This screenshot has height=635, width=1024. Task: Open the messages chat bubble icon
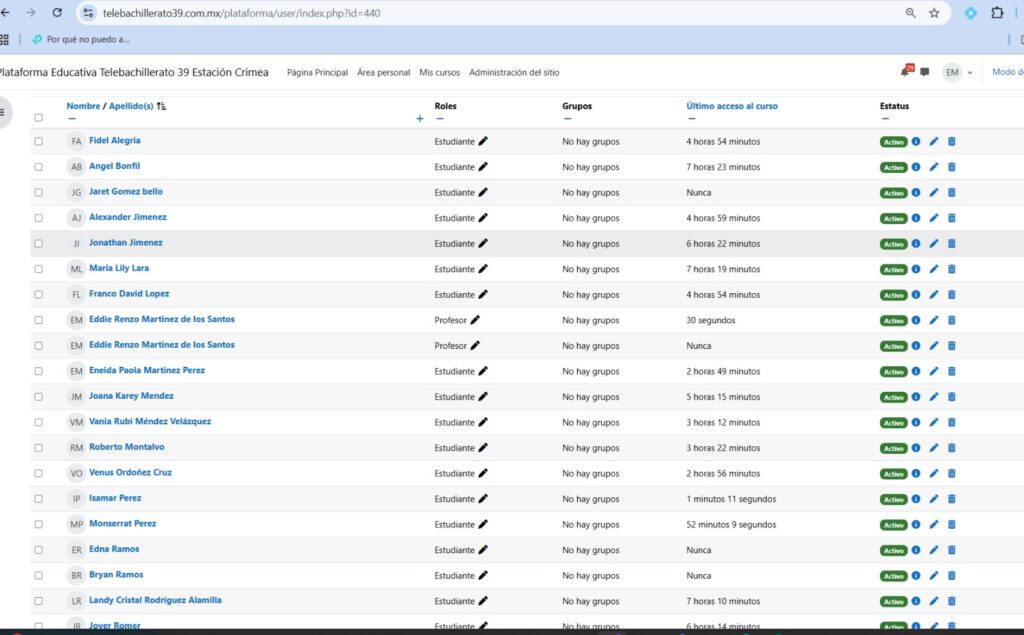click(924, 72)
